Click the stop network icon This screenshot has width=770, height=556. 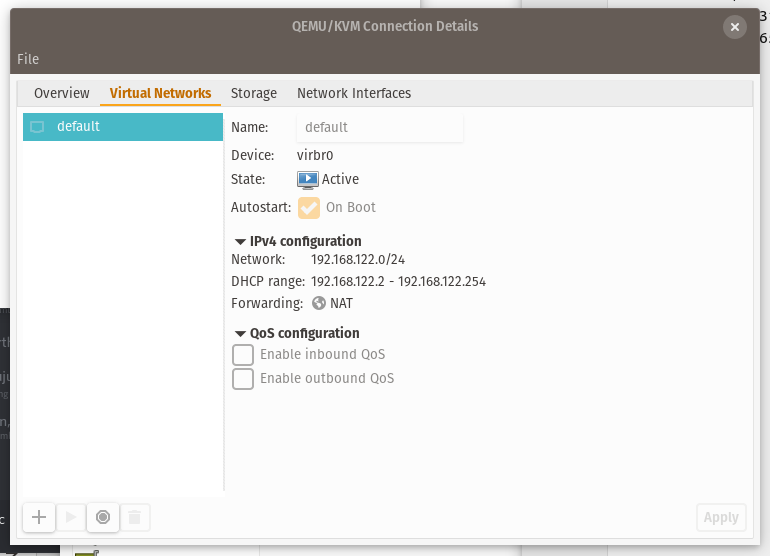(x=103, y=517)
